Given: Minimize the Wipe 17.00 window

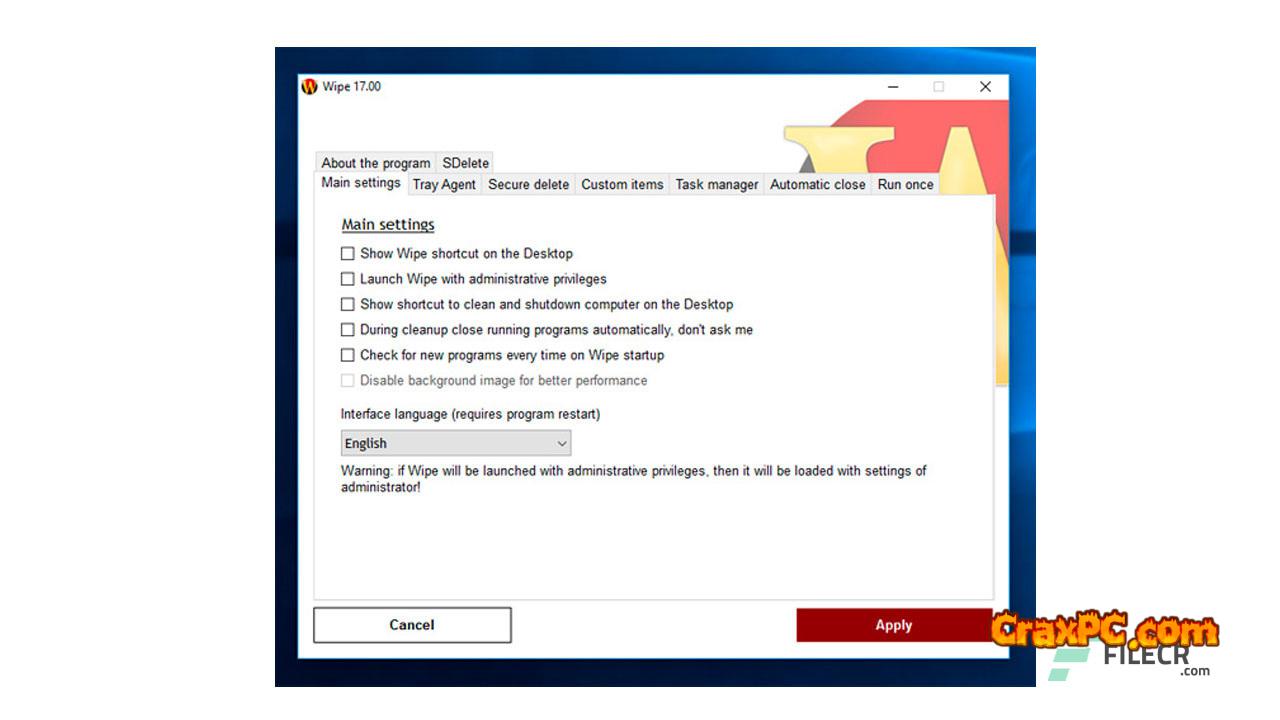Looking at the screenshot, I should tap(892, 87).
